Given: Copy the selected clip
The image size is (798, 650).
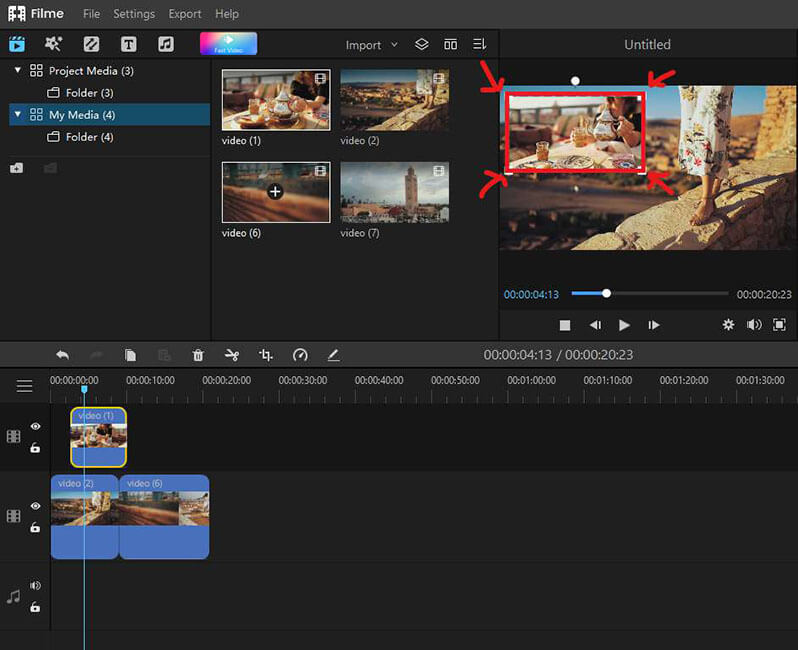Looking at the screenshot, I should [x=130, y=355].
